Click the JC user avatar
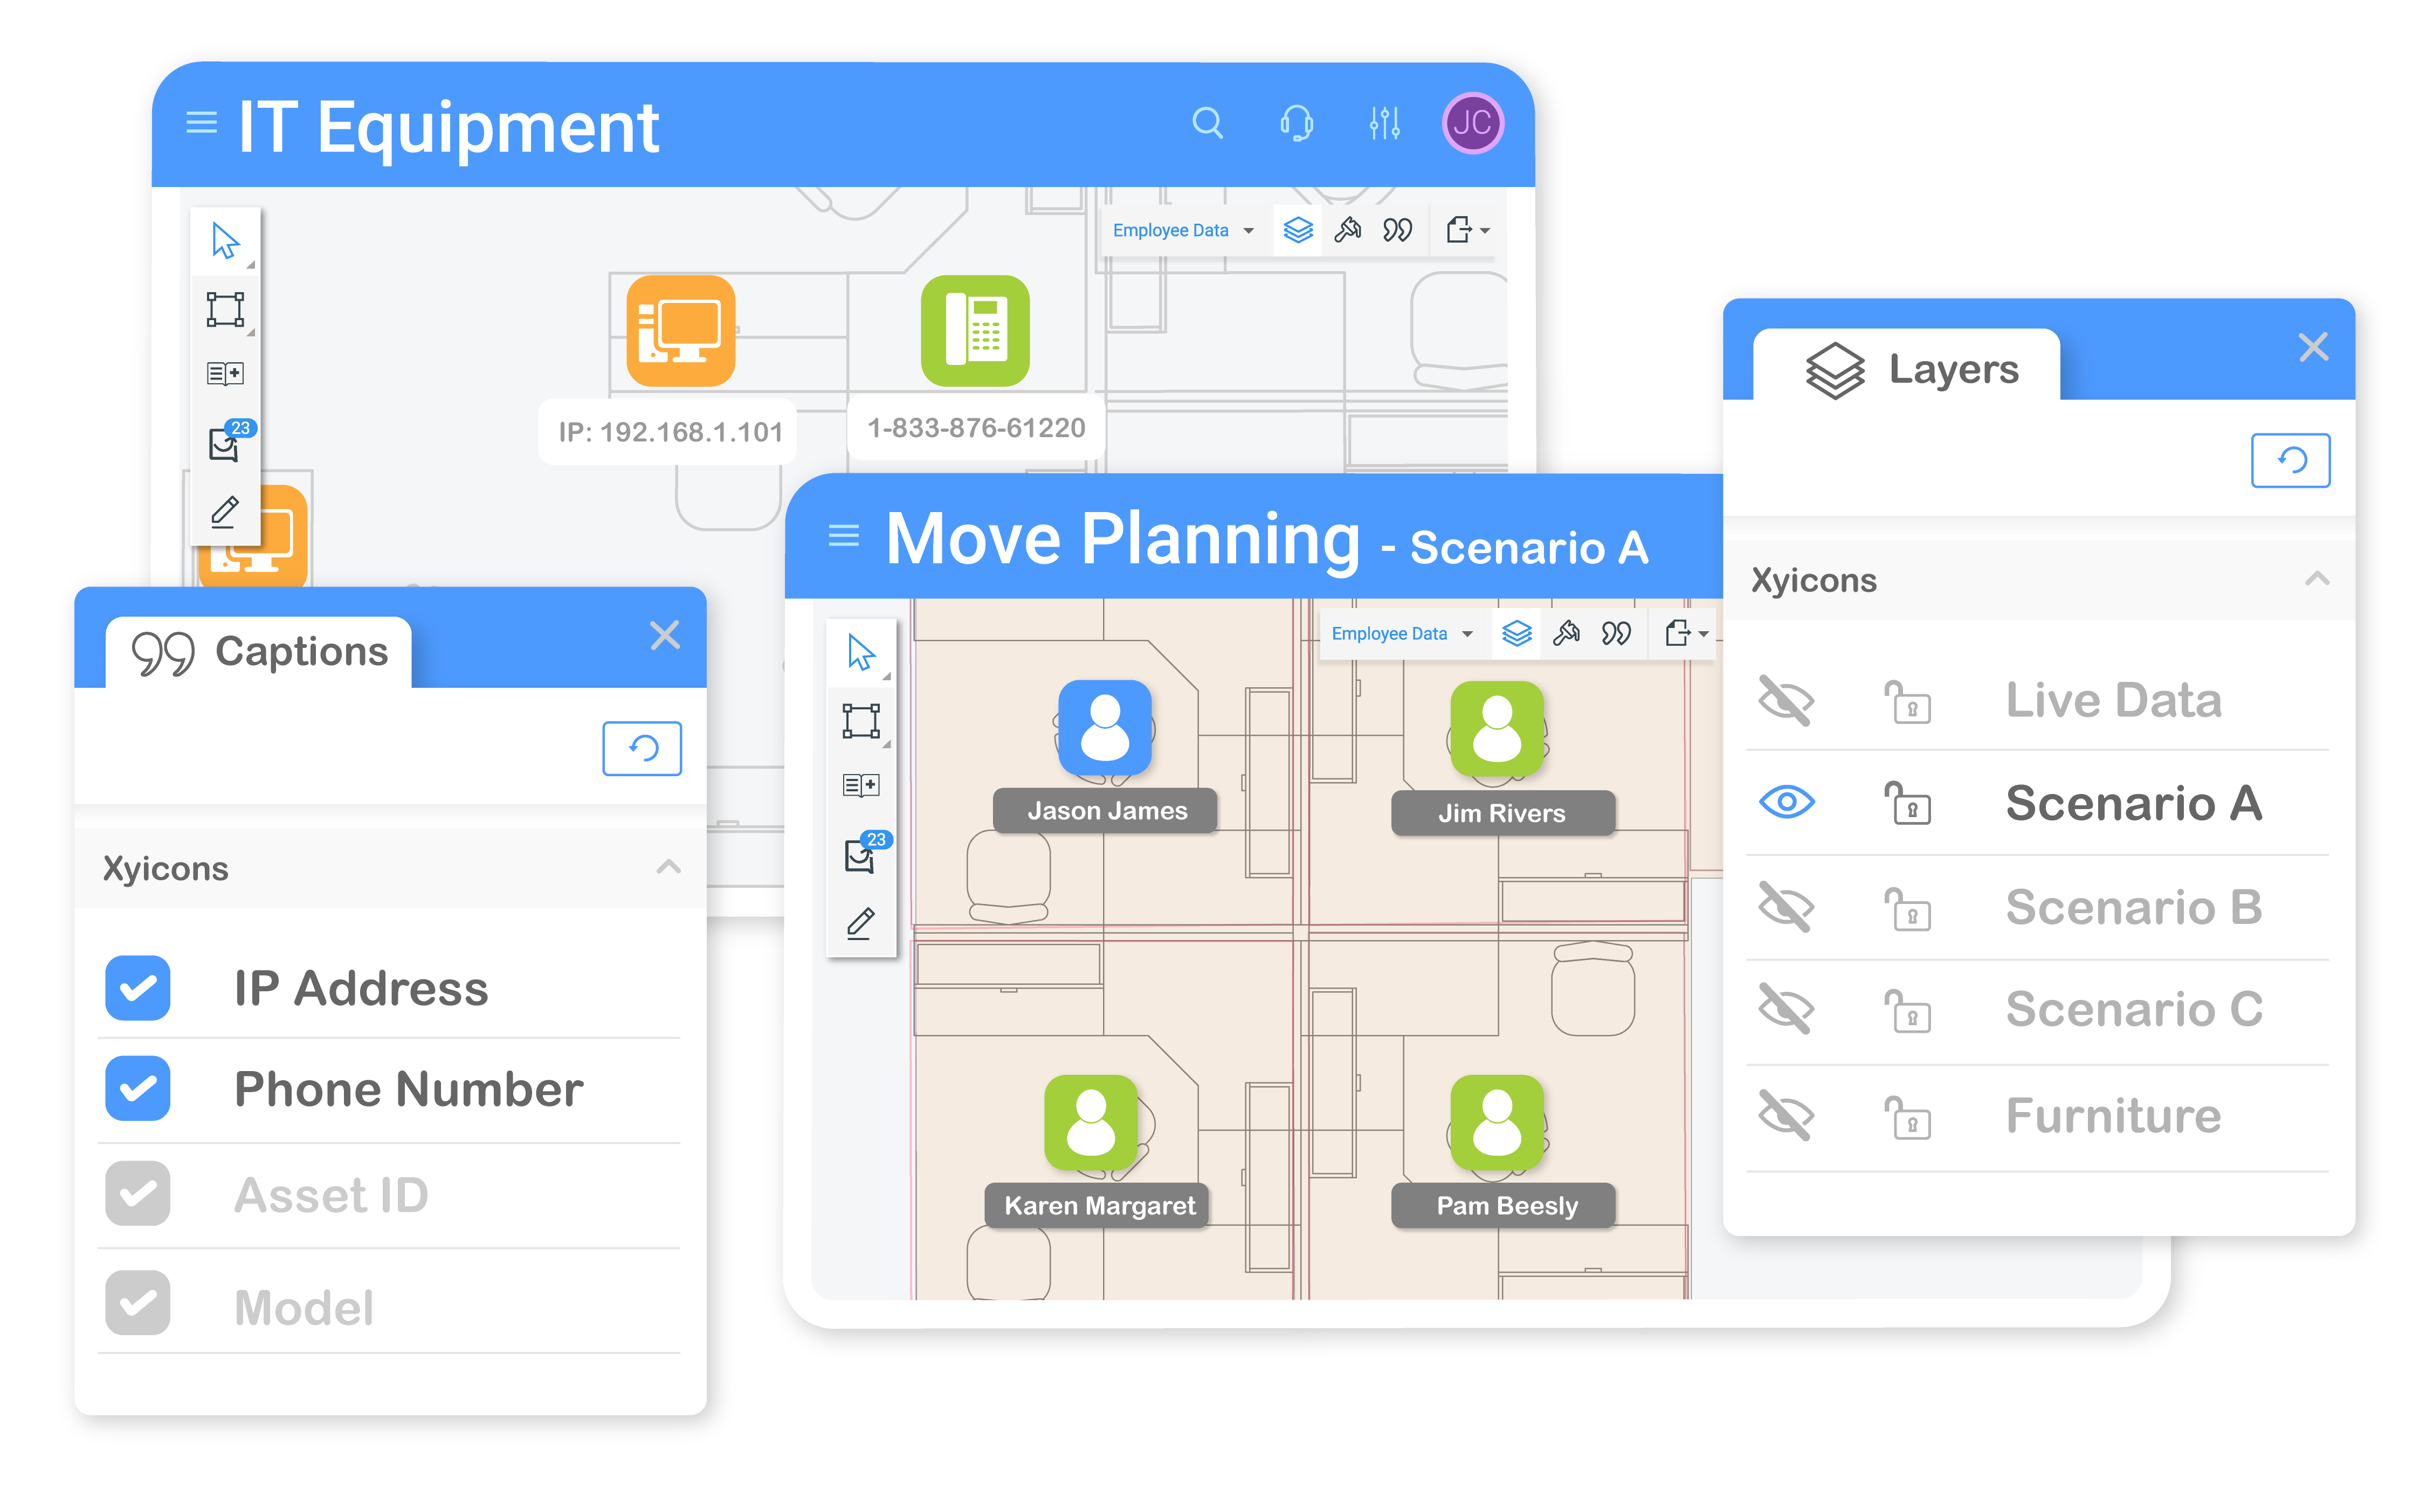Screen dimensions: 2434x1512 tap(1472, 123)
